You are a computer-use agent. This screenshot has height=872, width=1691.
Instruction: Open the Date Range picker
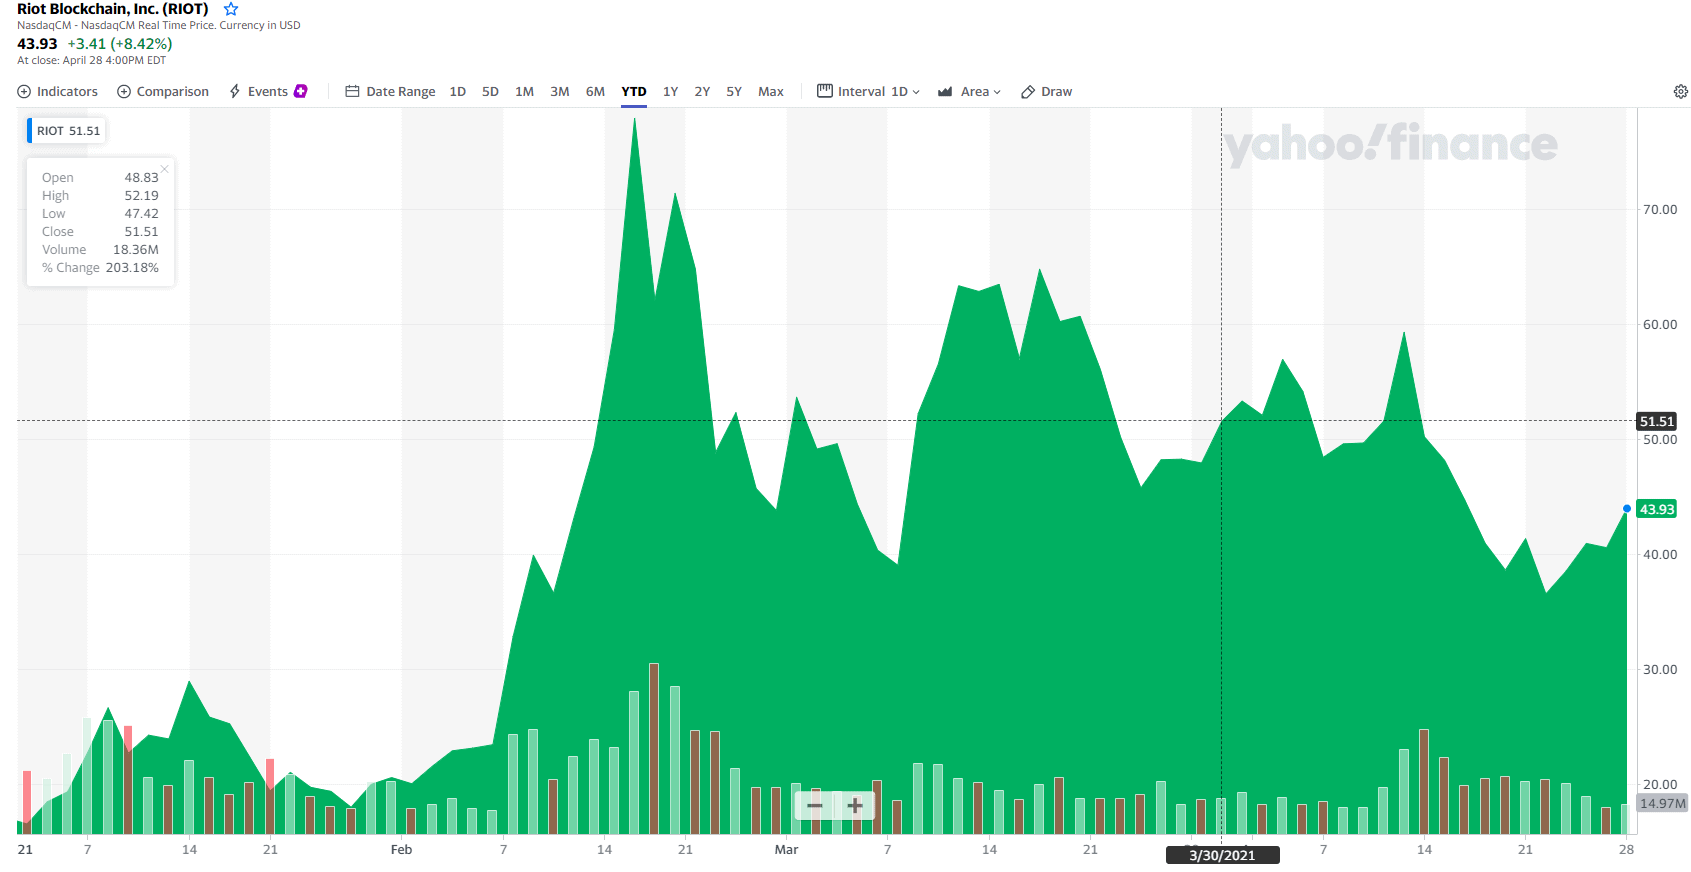pyautogui.click(x=390, y=91)
